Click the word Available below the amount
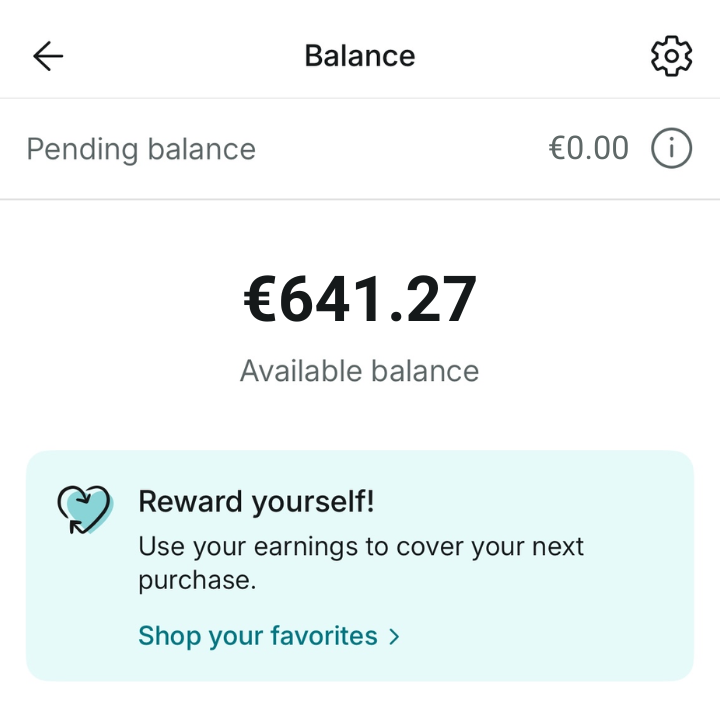Image resolution: width=720 pixels, height=720 pixels. tap(300, 371)
